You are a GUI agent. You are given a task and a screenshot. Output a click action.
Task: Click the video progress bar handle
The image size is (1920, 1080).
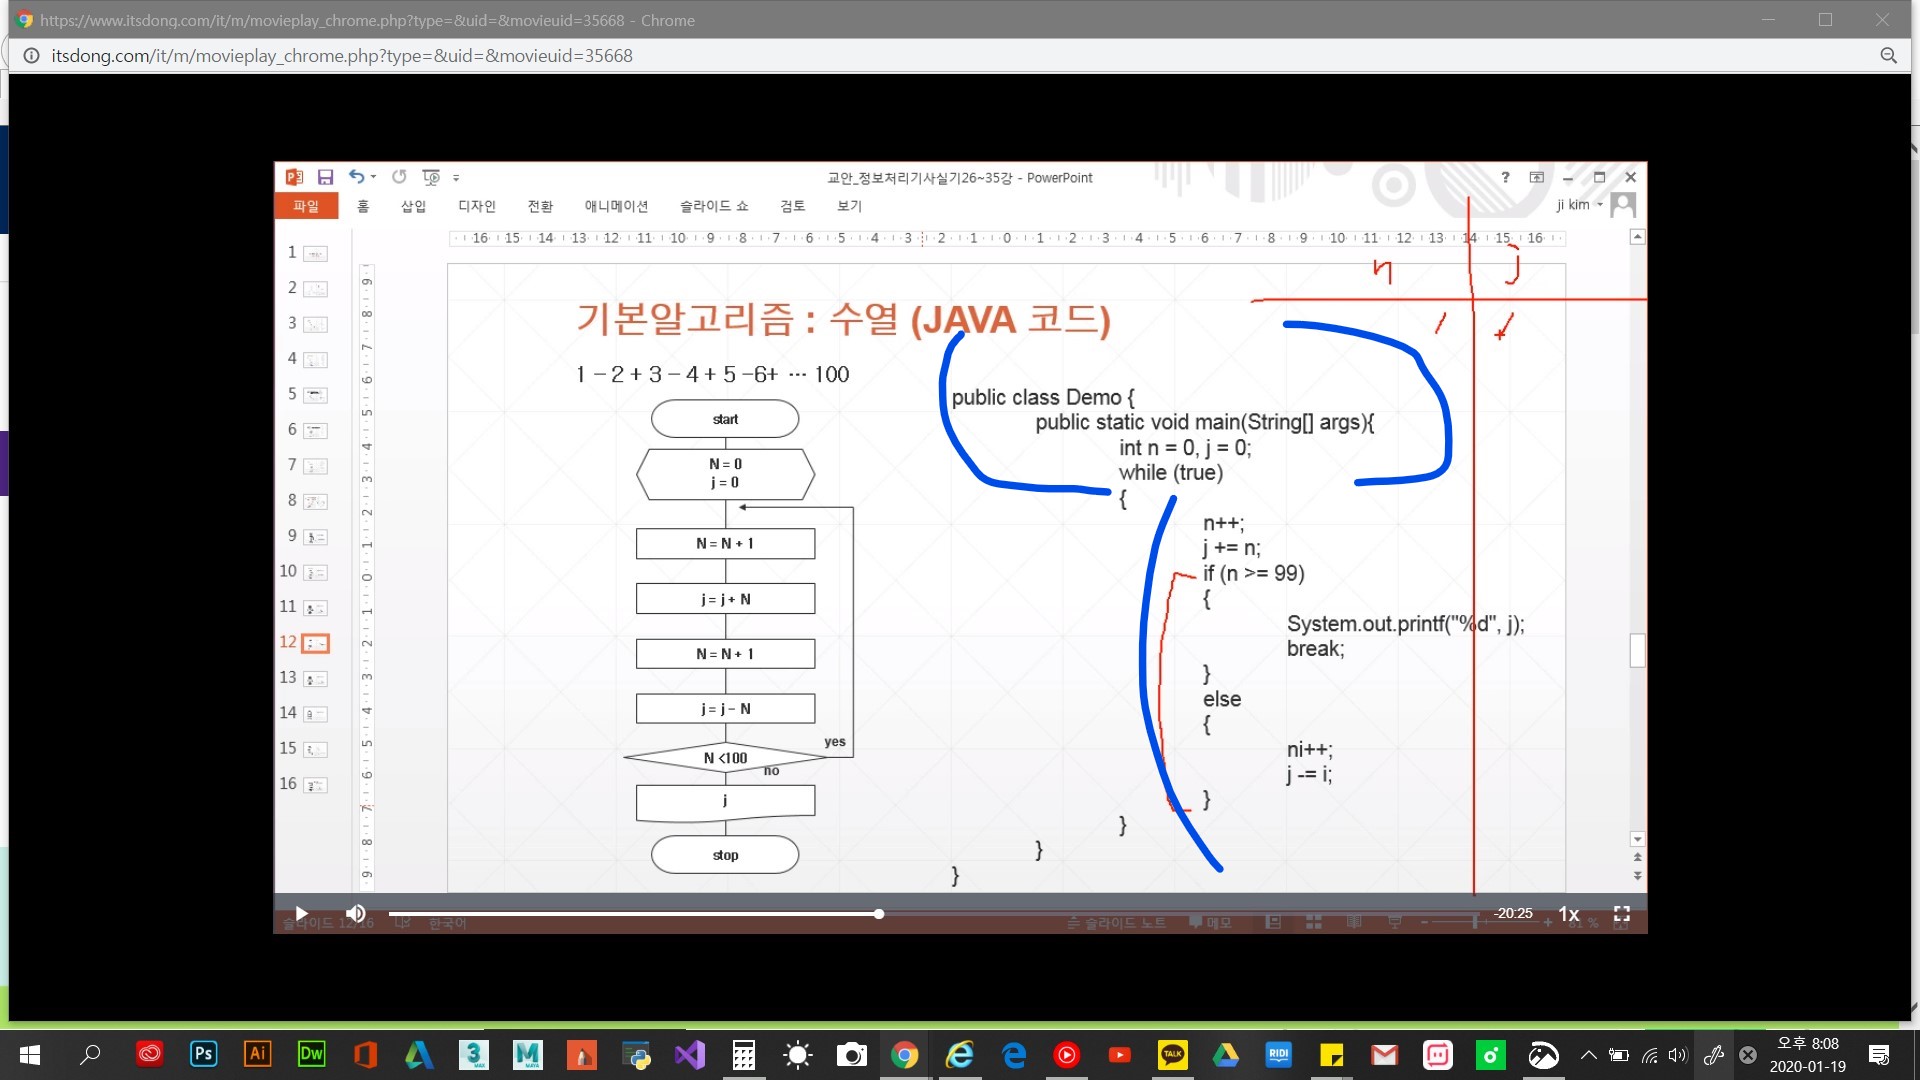pos(878,914)
